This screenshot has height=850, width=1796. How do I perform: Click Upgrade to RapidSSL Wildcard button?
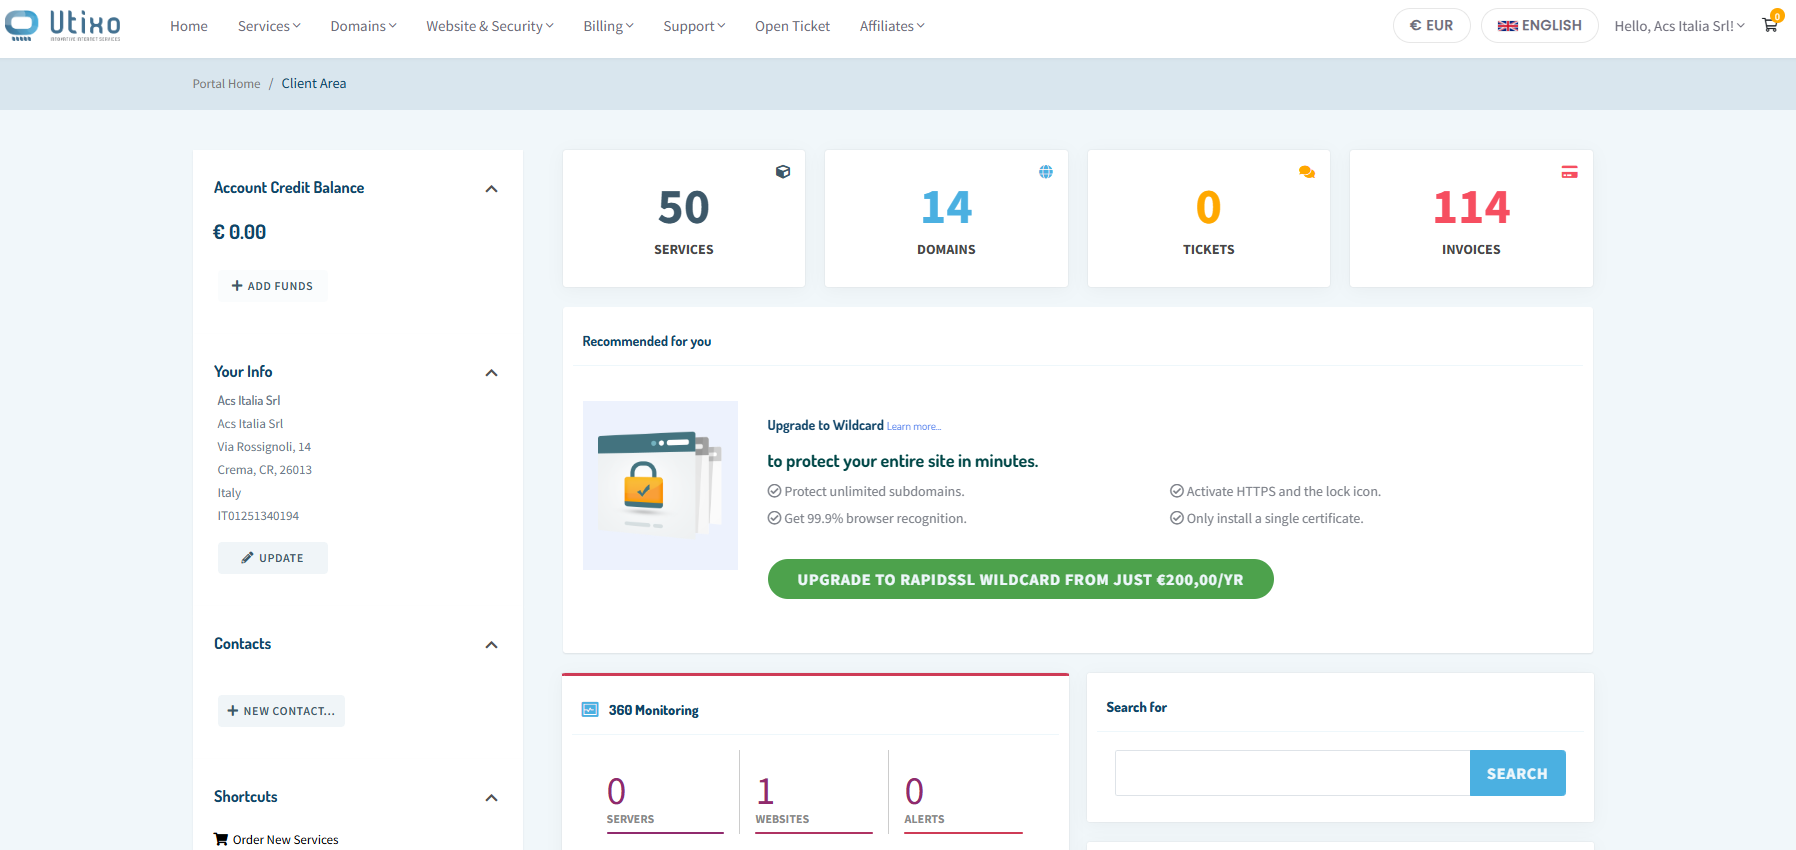click(1020, 580)
